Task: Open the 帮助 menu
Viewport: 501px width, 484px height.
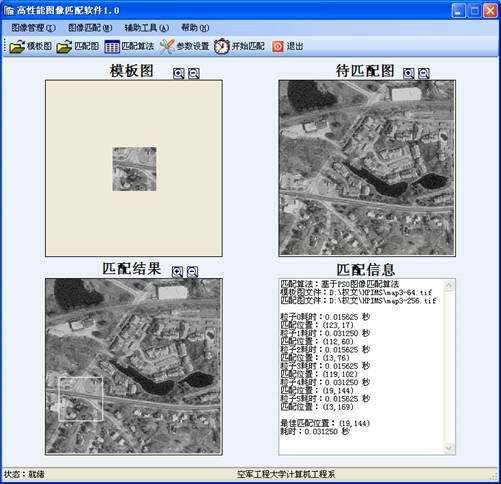Action: pos(195,28)
